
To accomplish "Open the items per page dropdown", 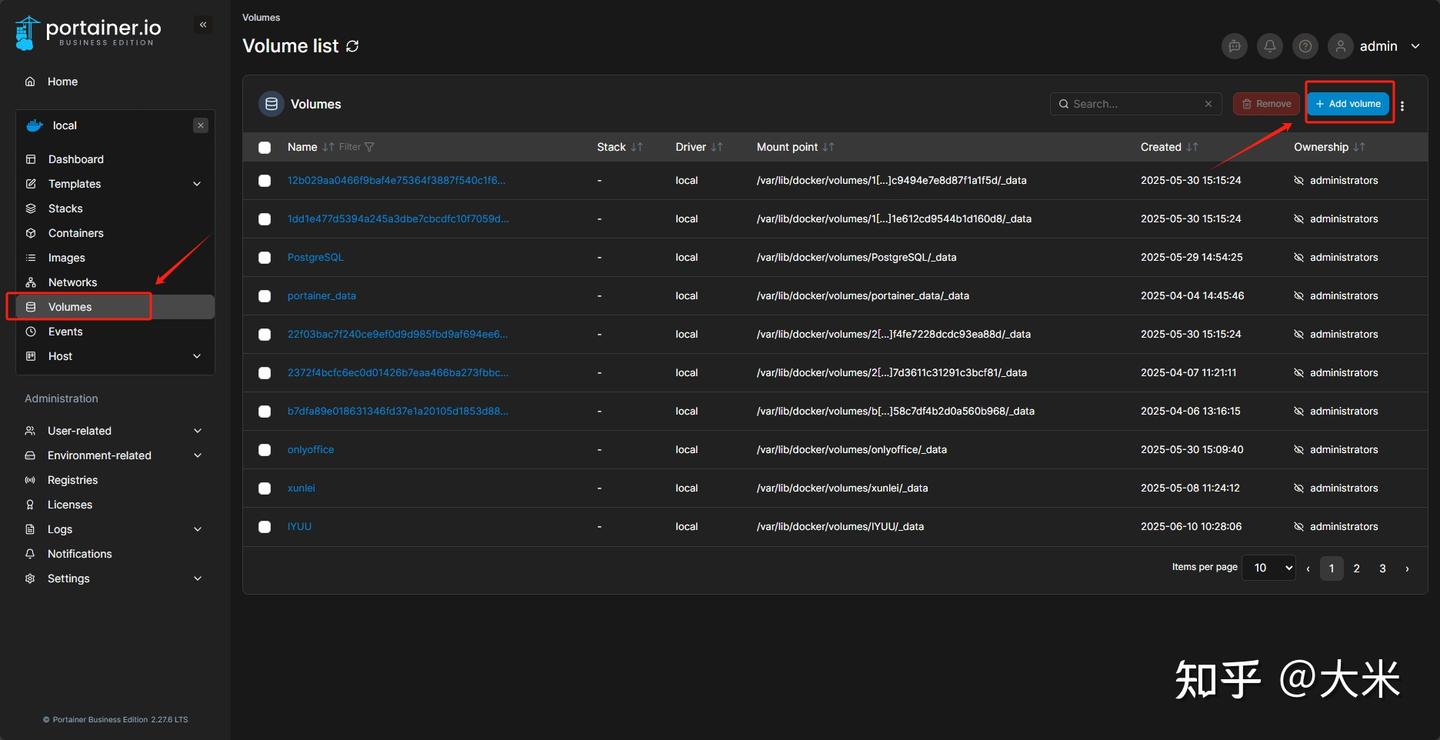I will [1268, 568].
